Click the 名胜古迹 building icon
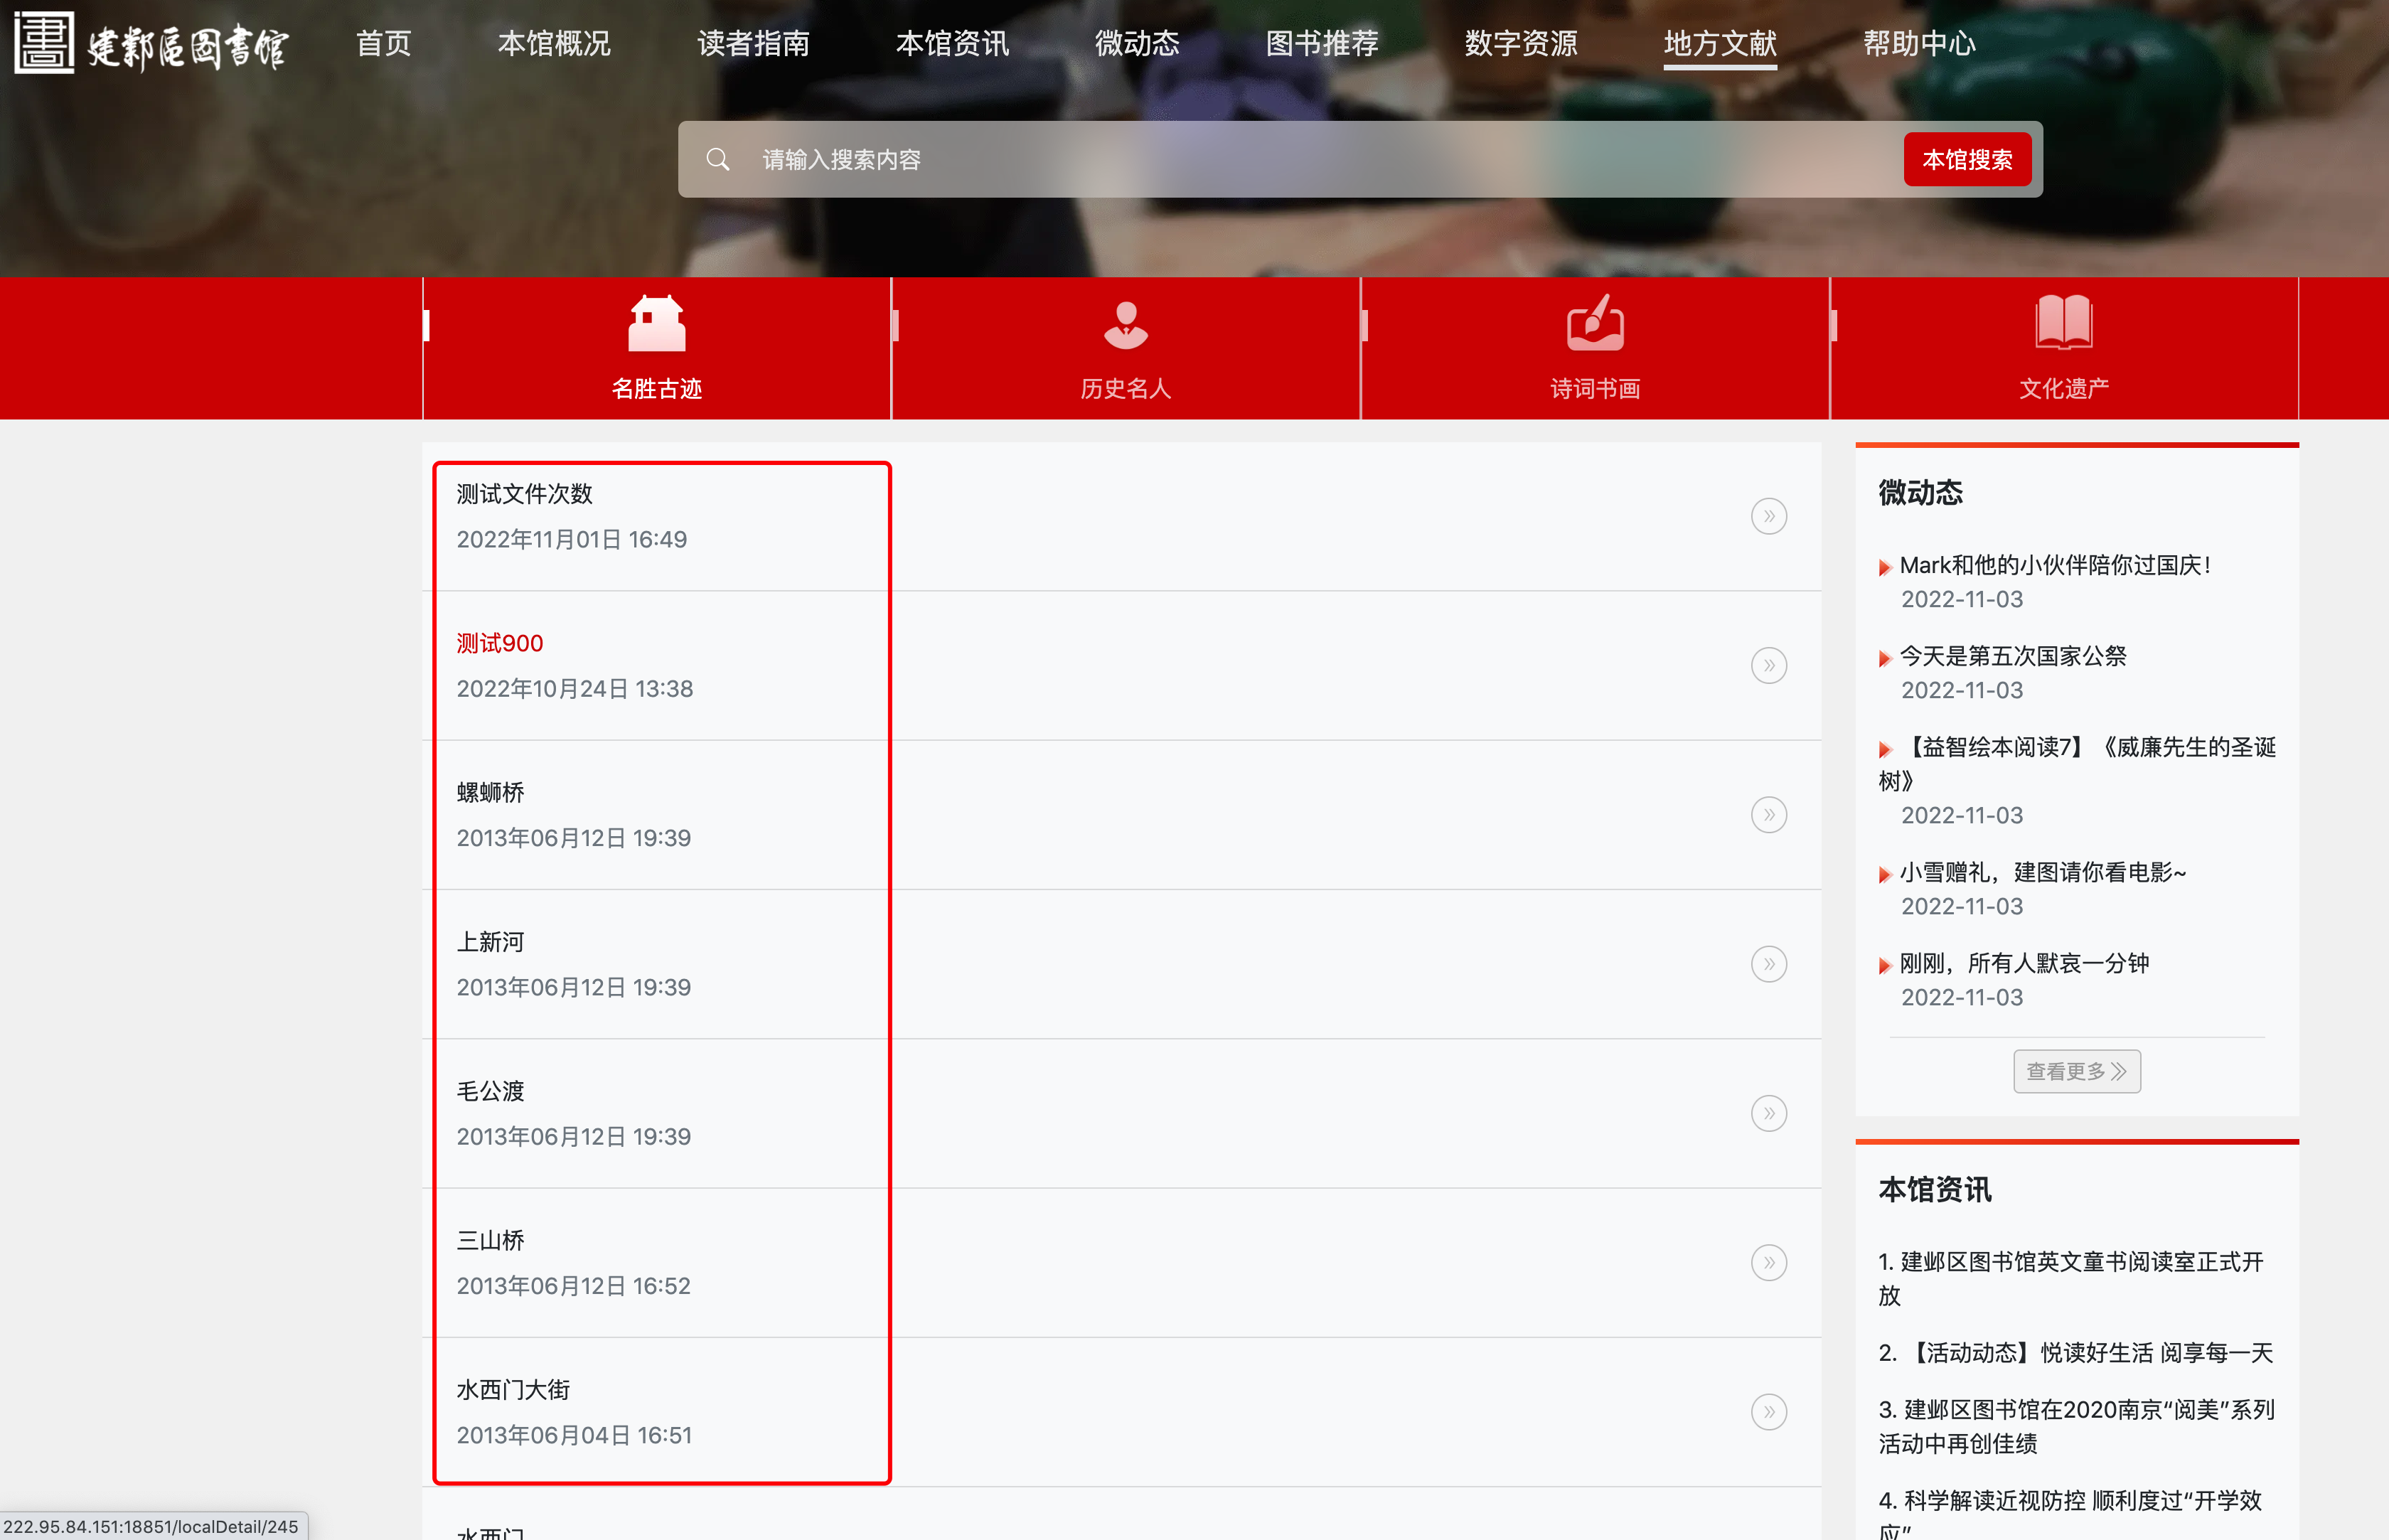 [656, 323]
